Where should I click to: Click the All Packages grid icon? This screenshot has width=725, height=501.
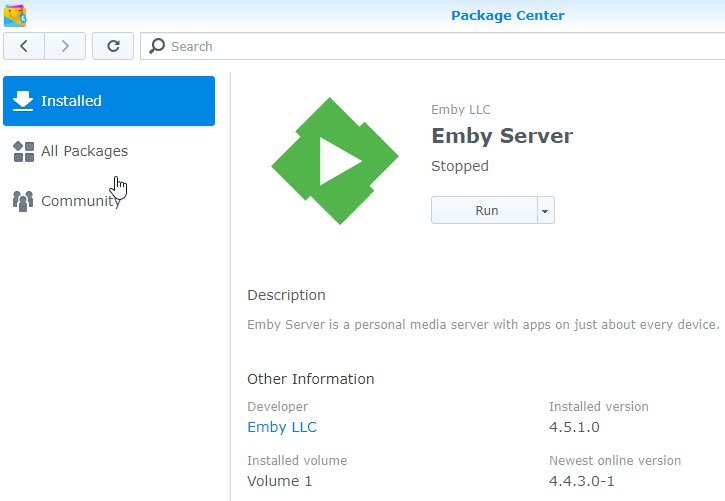pyautogui.click(x=23, y=151)
